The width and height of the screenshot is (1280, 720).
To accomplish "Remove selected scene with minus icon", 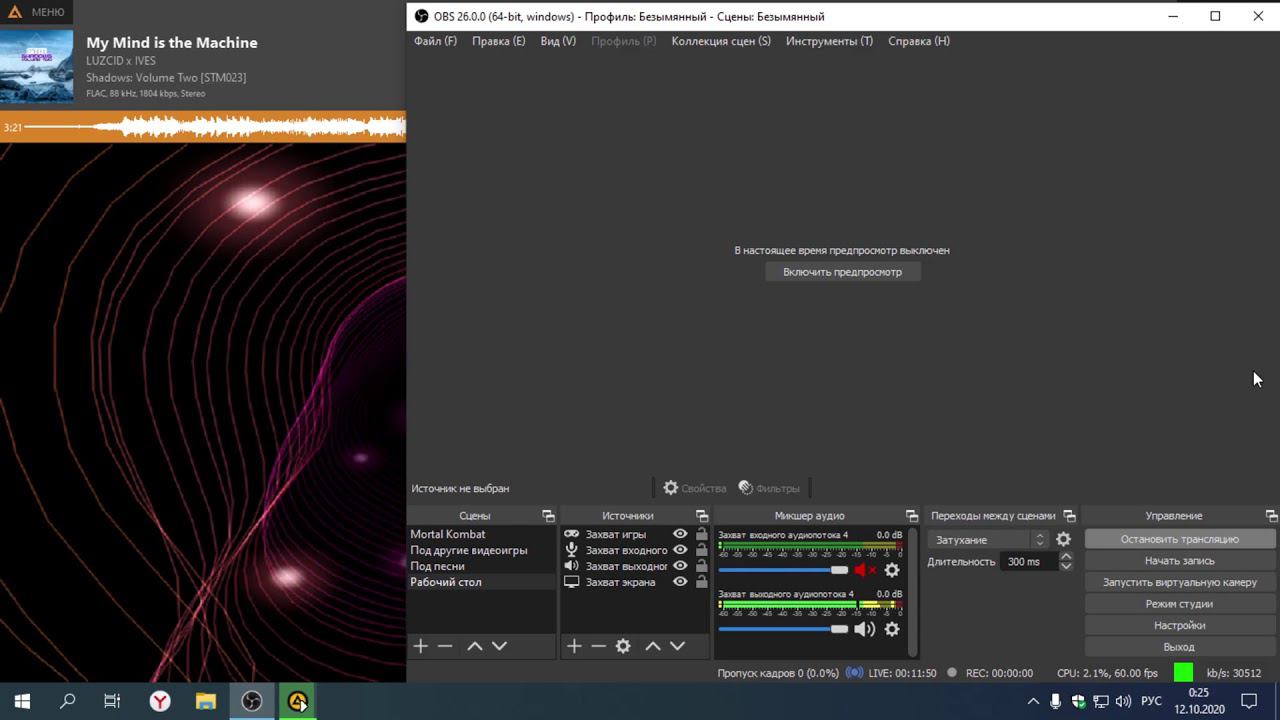I will [x=445, y=646].
